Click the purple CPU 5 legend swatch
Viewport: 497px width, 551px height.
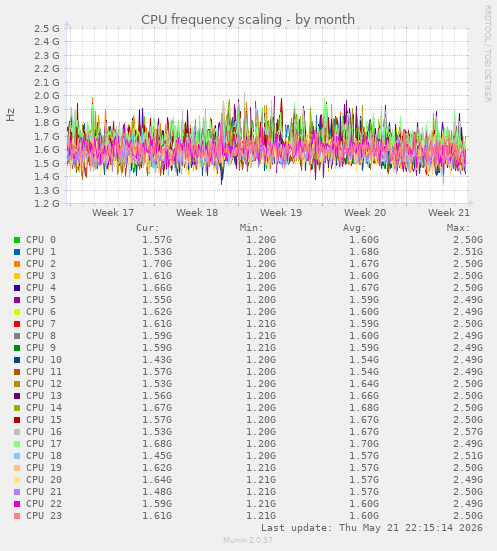coord(17,300)
